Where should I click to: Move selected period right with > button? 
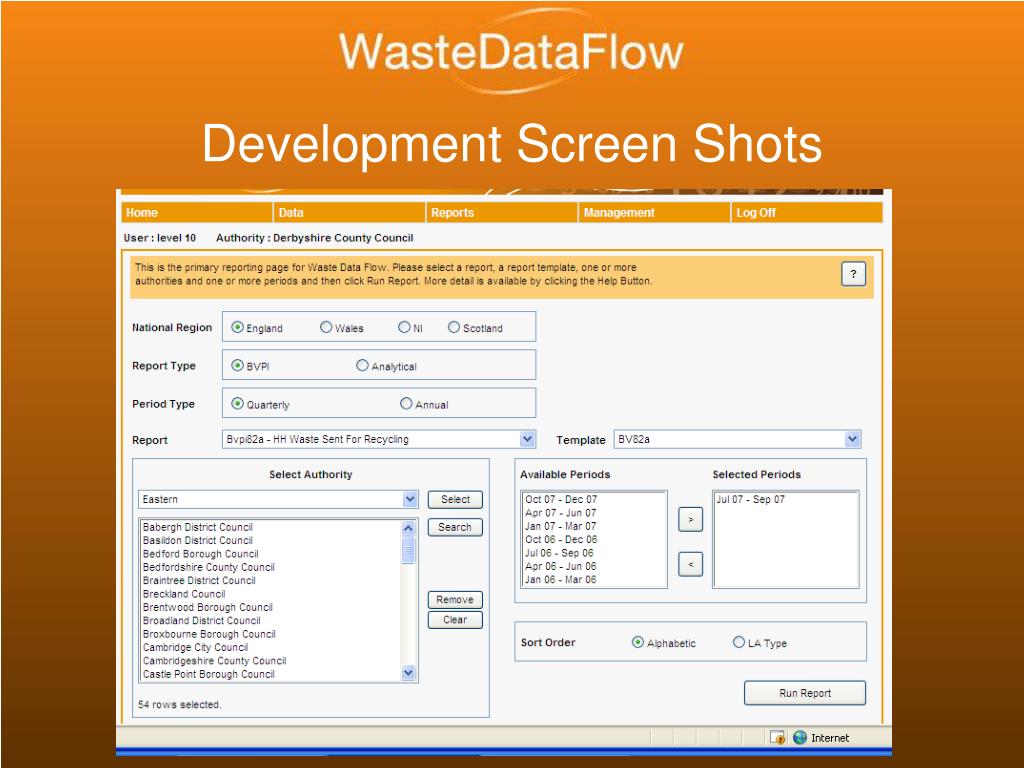[x=691, y=520]
